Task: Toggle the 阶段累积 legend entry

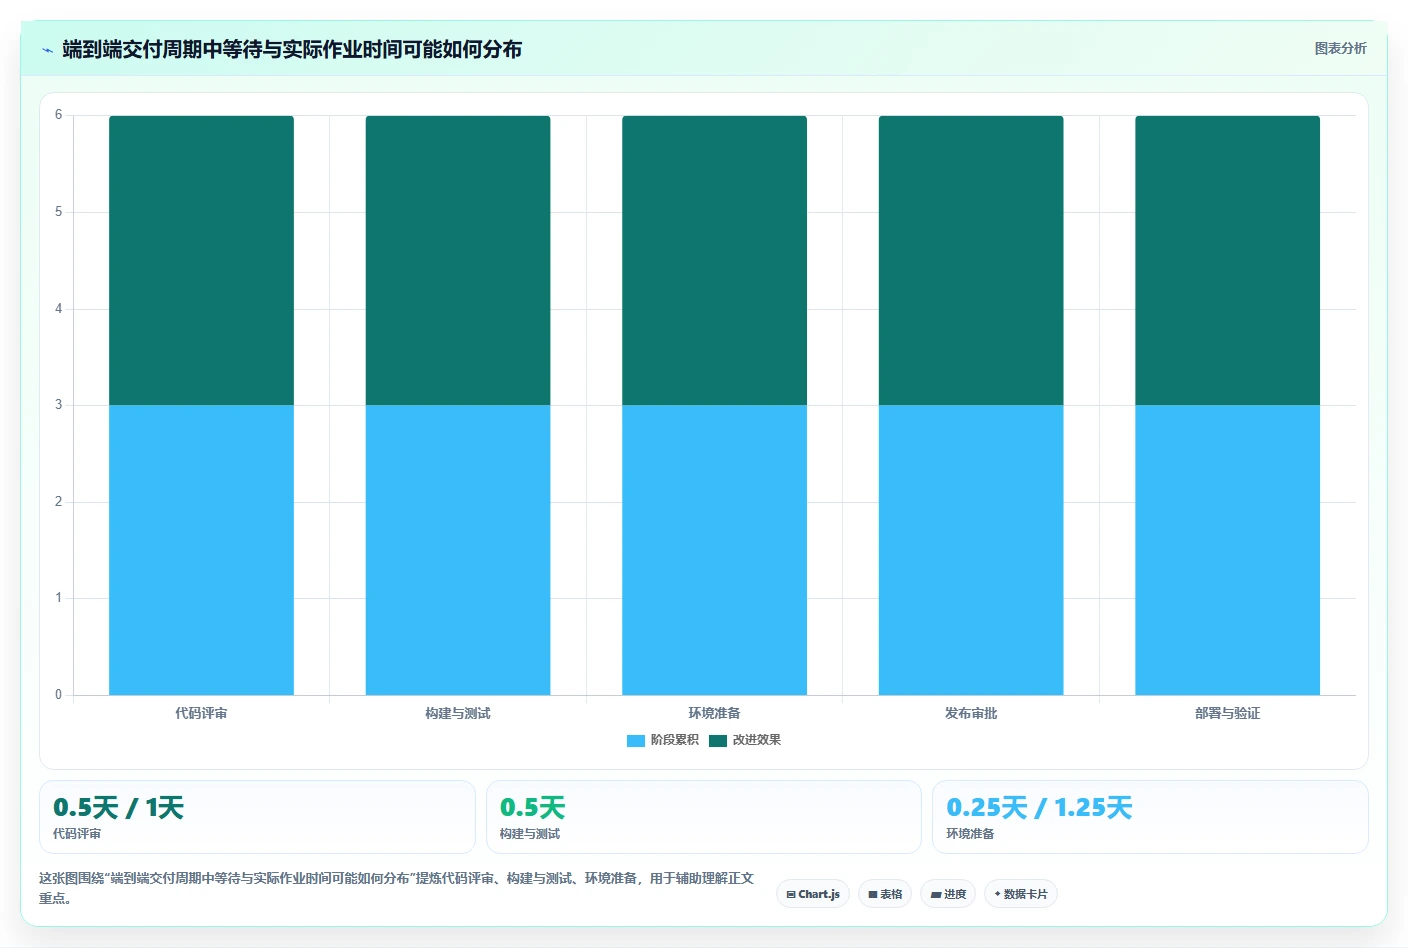Action: 662,740
